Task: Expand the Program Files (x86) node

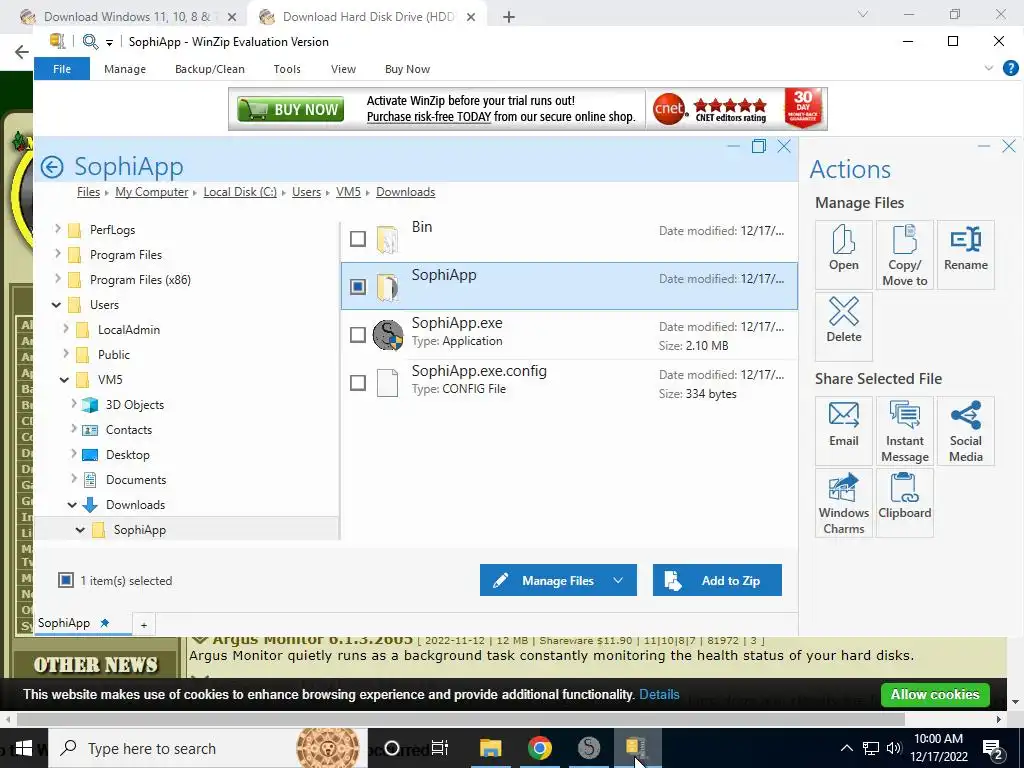Action: coord(57,278)
